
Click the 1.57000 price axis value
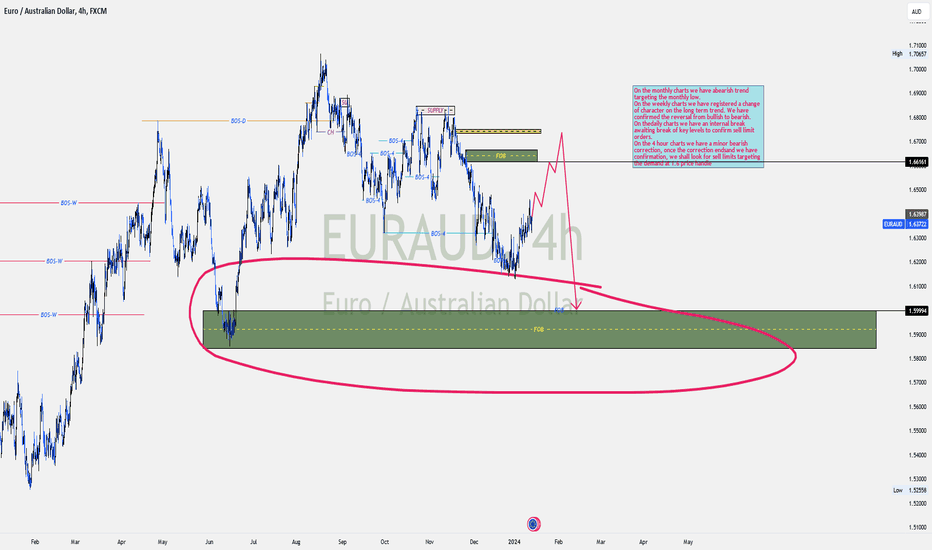coord(917,382)
